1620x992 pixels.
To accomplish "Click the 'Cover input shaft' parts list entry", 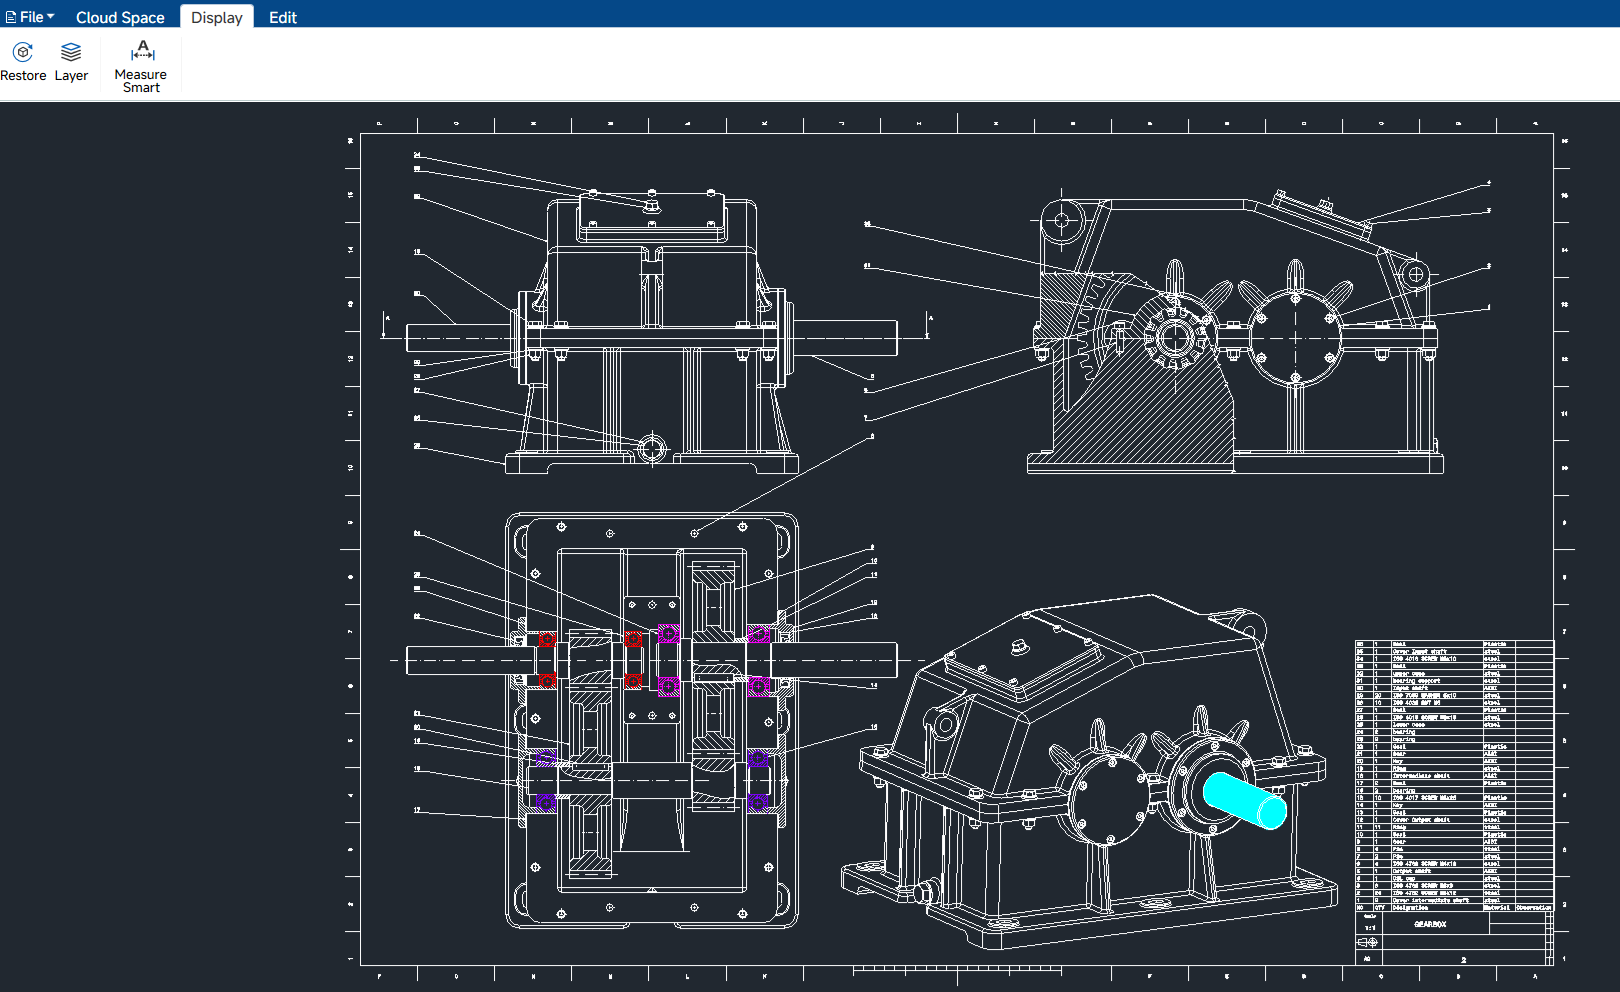I will (x=1420, y=651).
